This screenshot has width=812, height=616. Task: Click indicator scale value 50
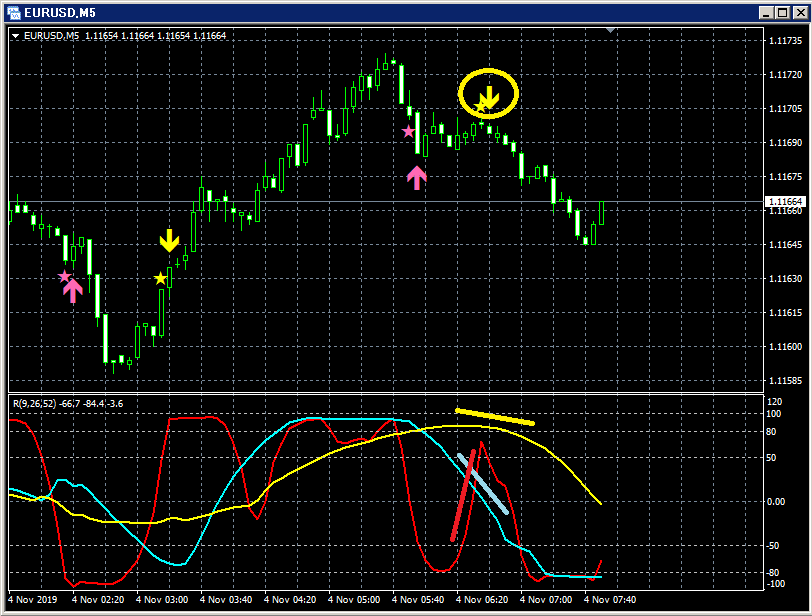click(x=772, y=458)
